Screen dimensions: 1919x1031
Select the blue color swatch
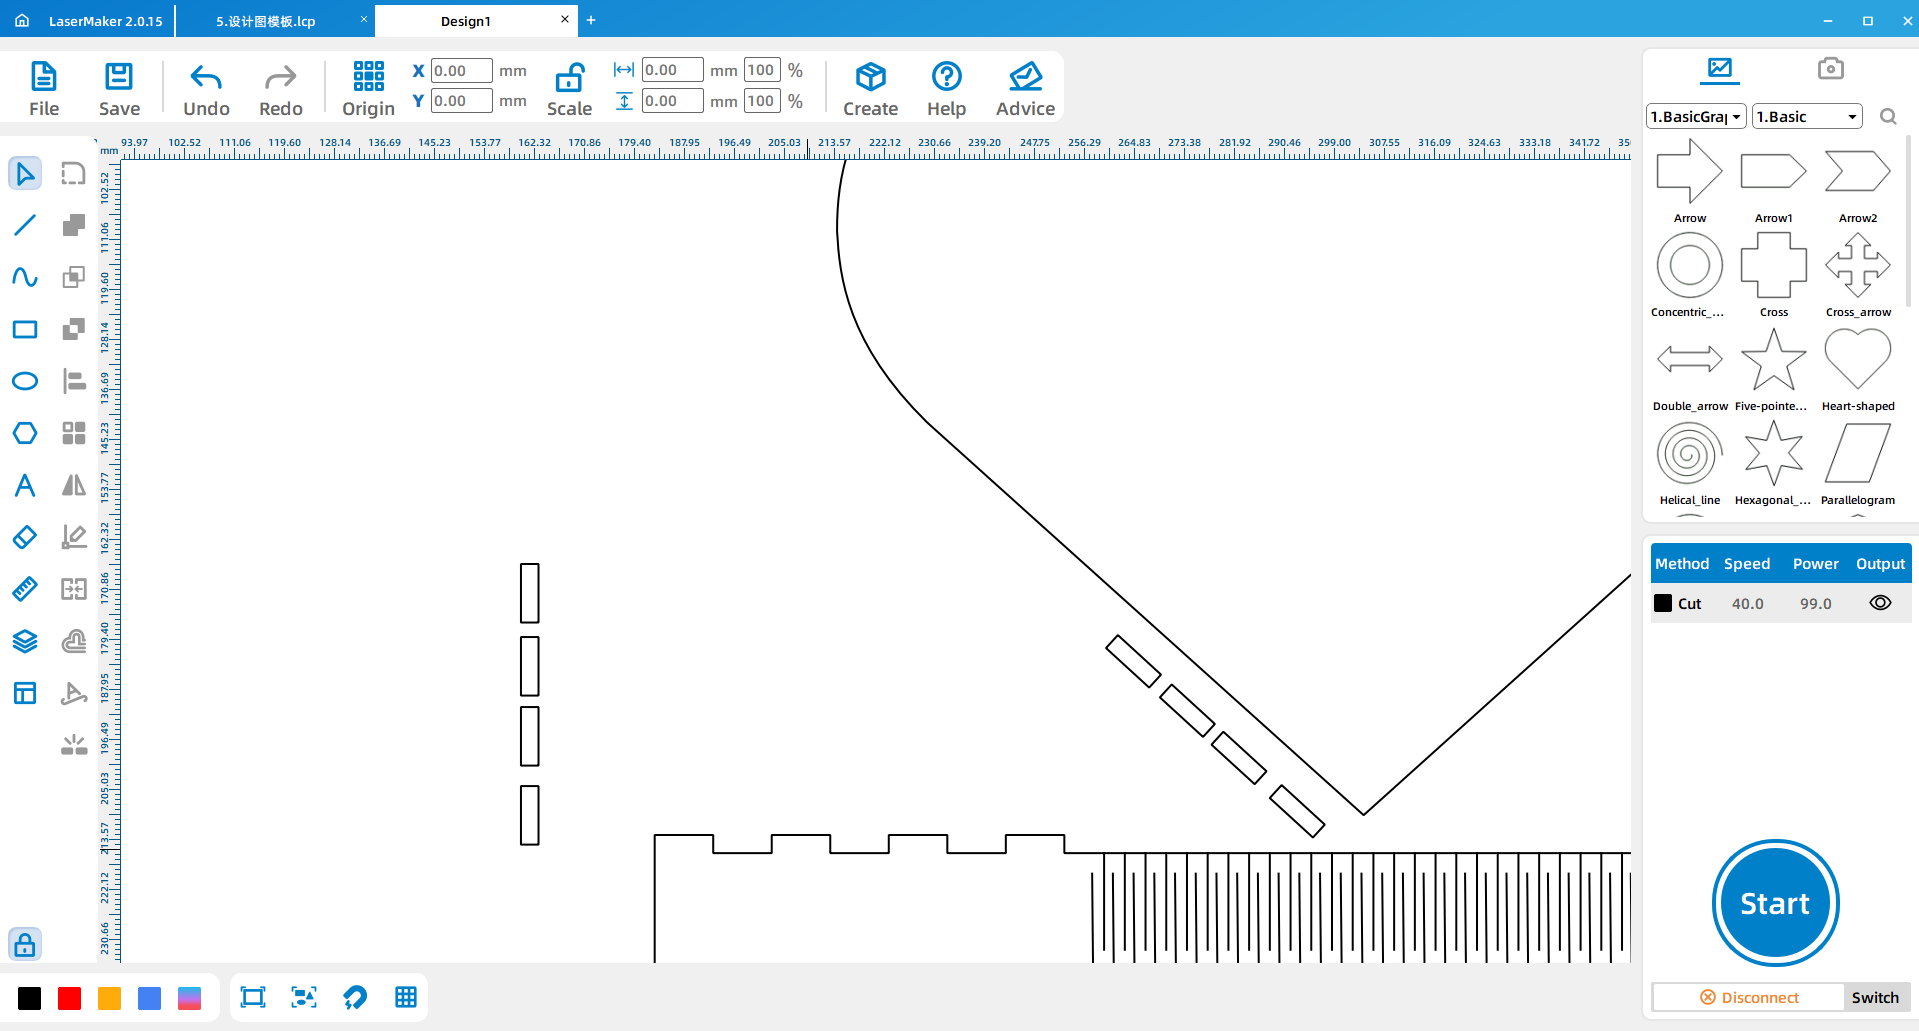click(149, 998)
